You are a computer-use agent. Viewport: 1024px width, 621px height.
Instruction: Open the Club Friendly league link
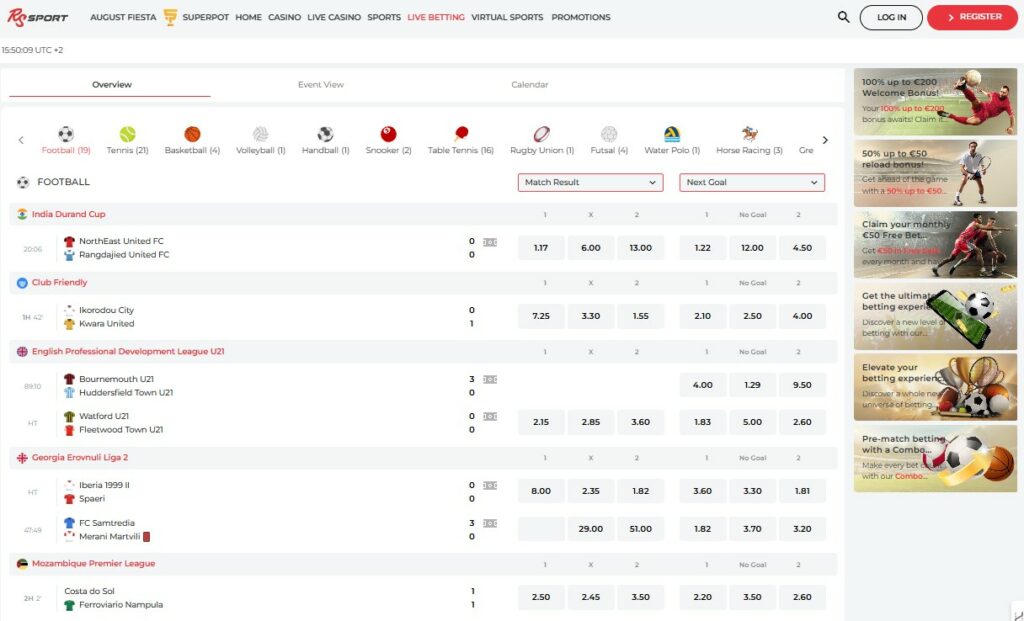point(59,283)
